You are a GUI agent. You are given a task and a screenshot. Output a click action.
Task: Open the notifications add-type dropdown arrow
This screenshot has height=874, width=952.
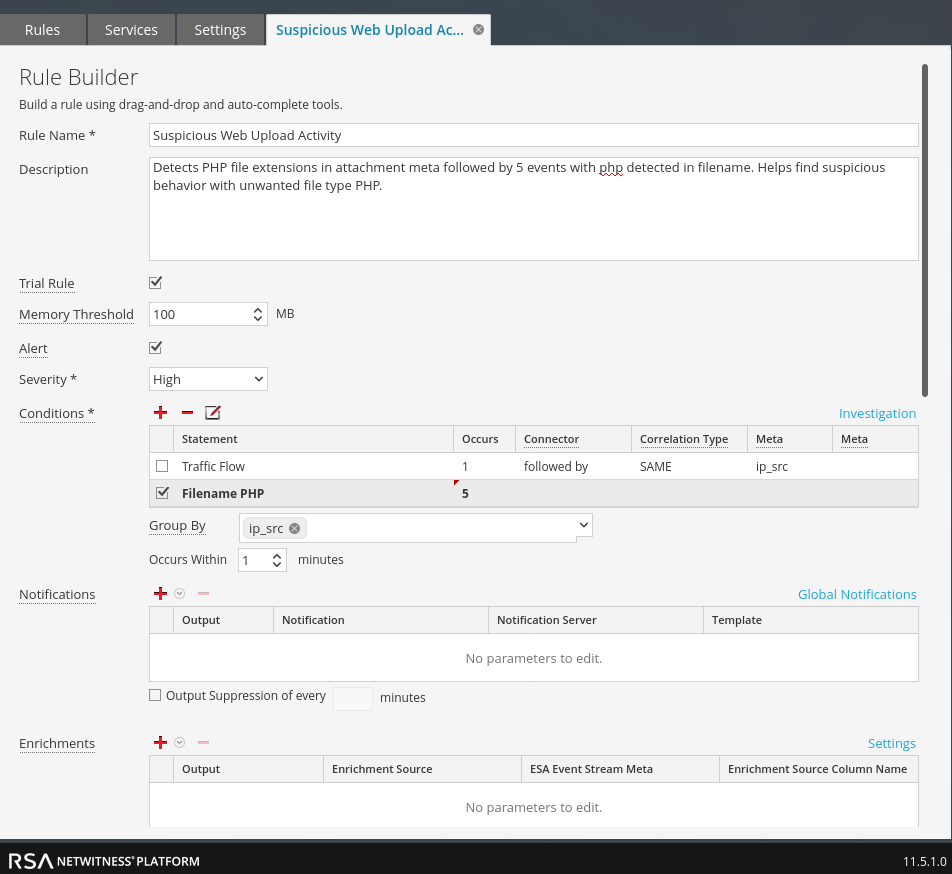(x=180, y=593)
